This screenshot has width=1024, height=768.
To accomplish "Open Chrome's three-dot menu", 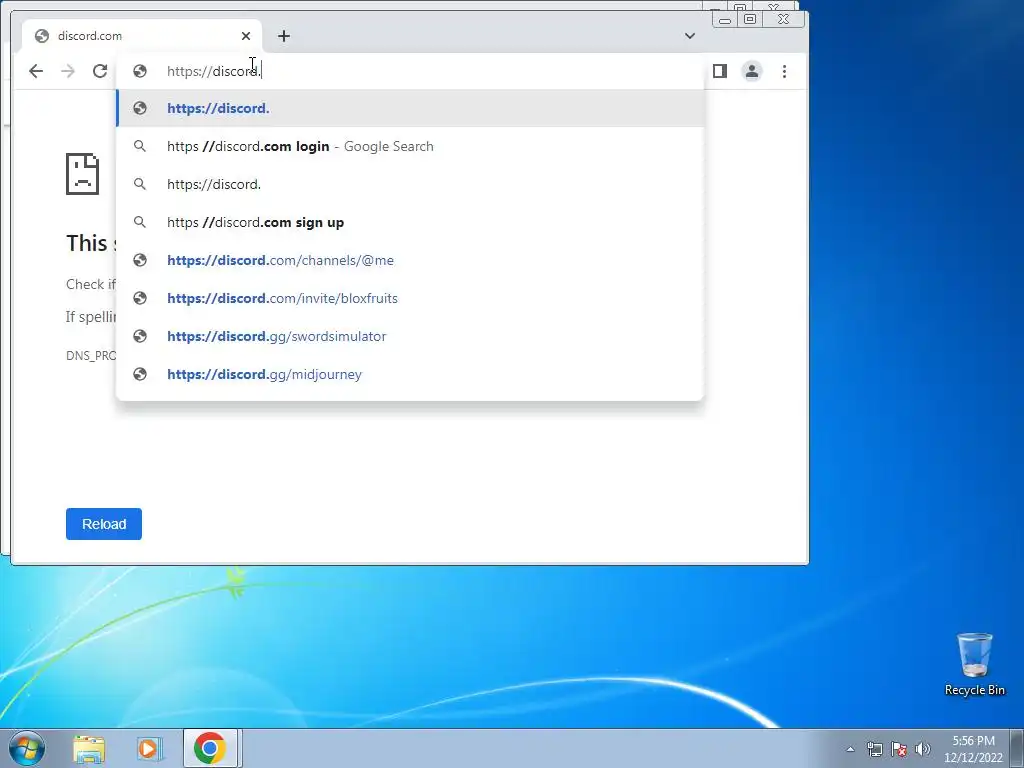I will [784, 71].
